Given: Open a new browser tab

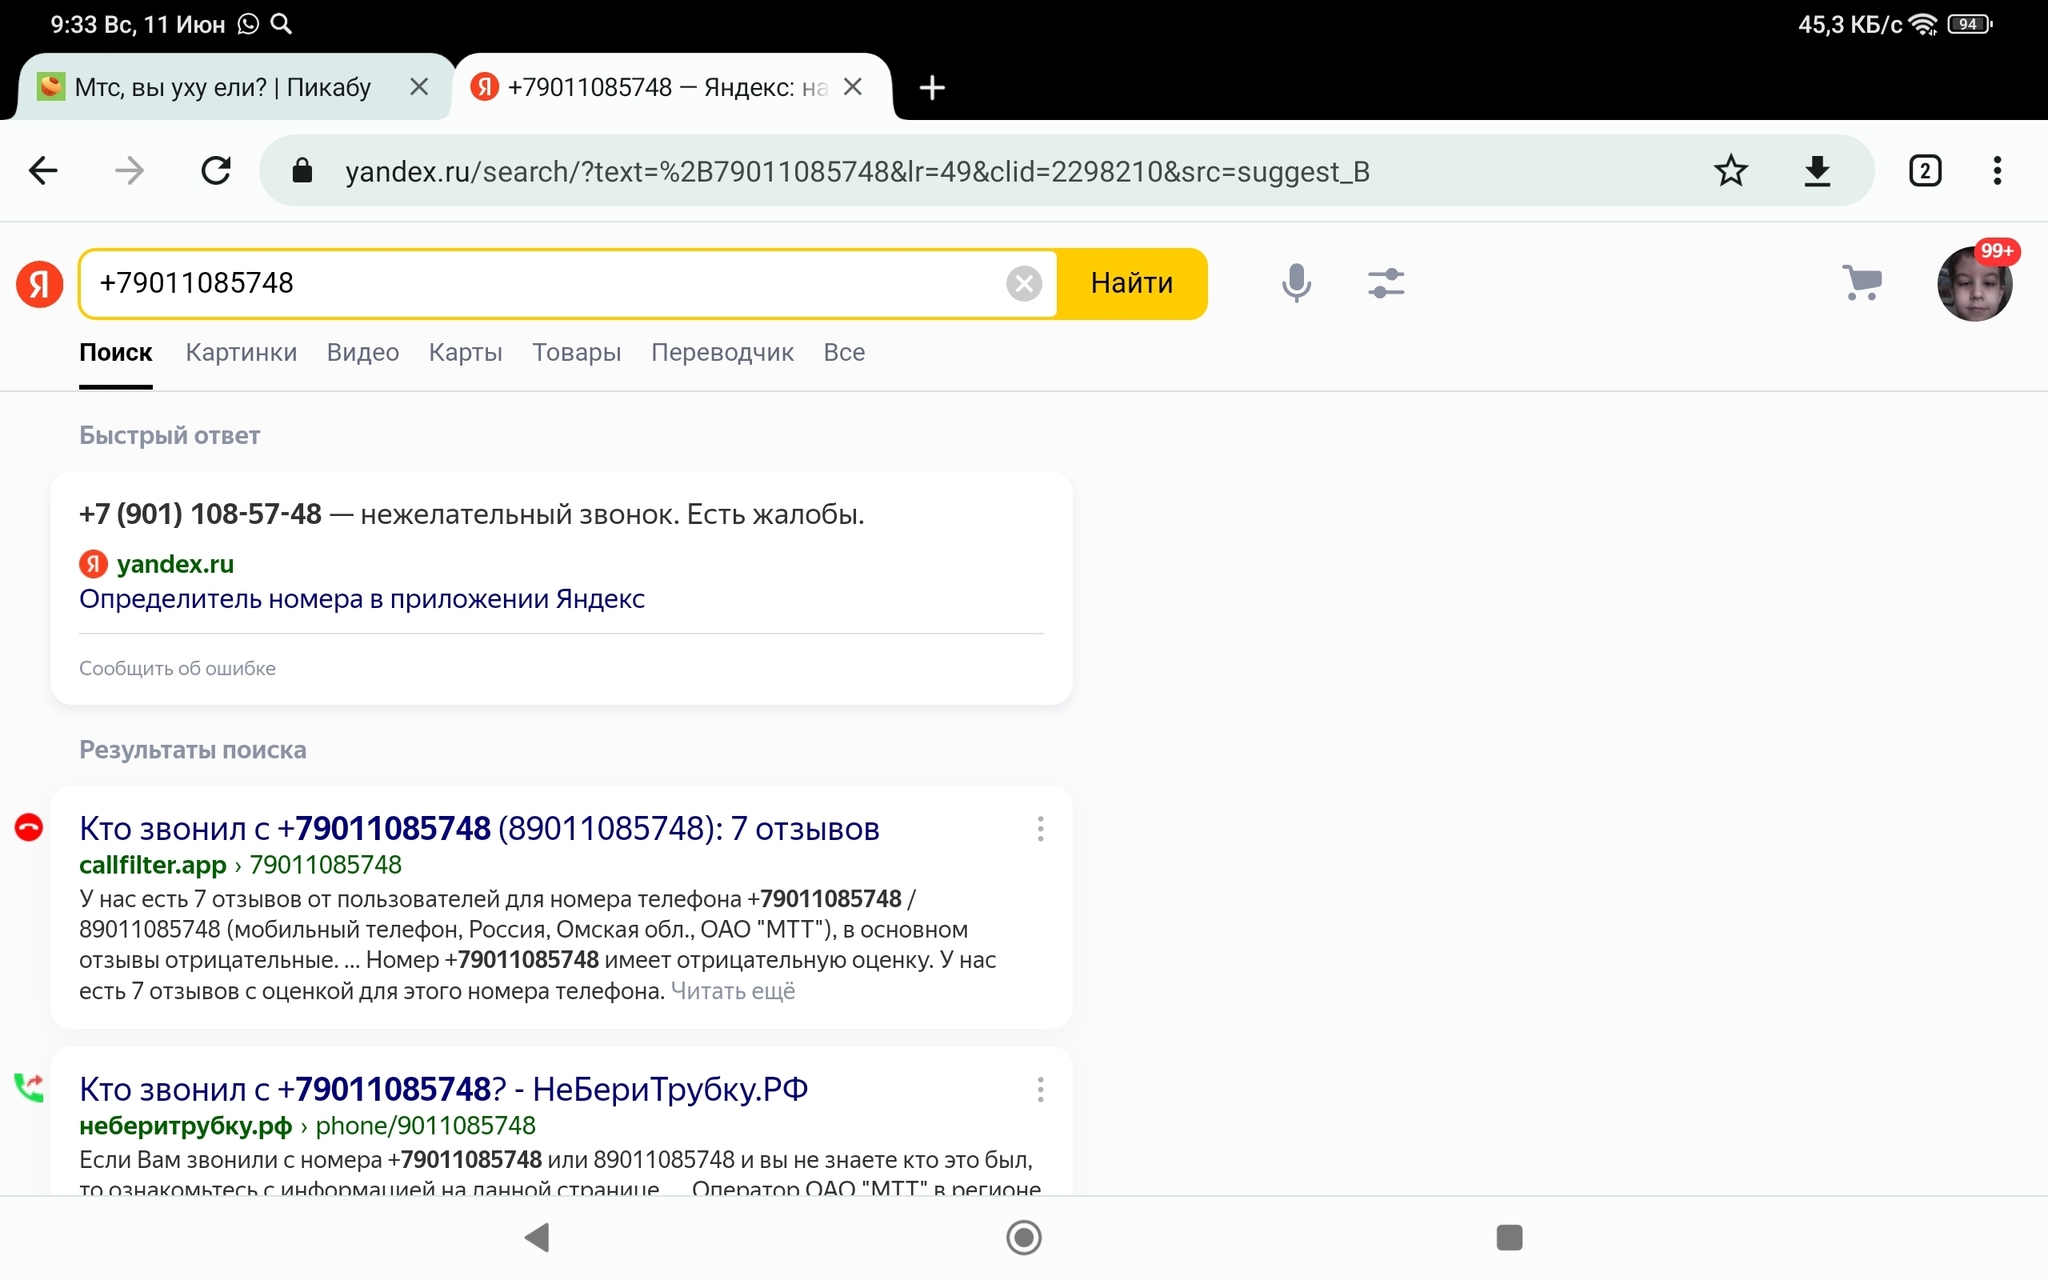Looking at the screenshot, I should 932,88.
